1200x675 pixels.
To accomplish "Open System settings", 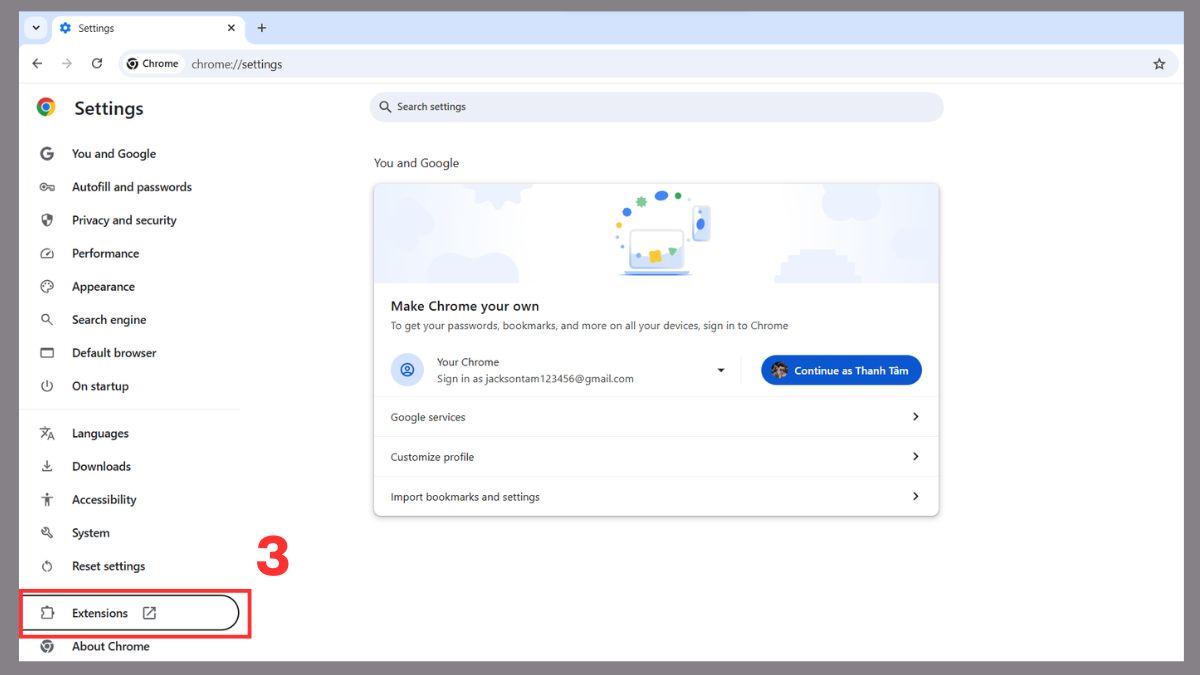I will 91,533.
